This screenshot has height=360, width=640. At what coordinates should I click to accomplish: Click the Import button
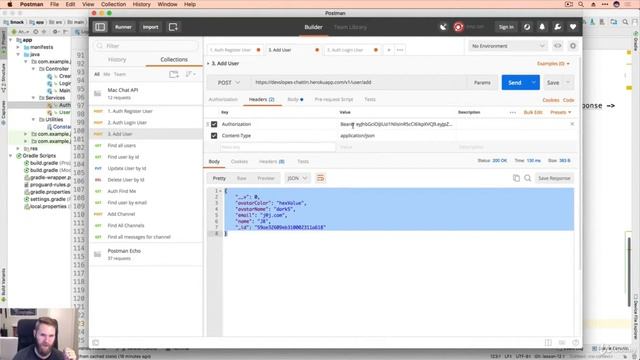(150, 27)
